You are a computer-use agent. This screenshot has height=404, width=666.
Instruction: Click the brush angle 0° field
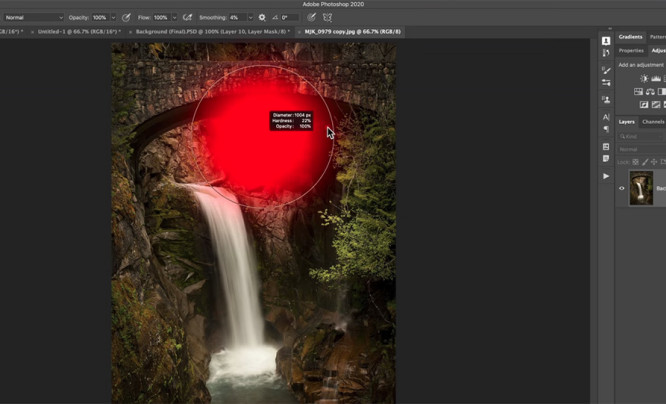coord(289,17)
